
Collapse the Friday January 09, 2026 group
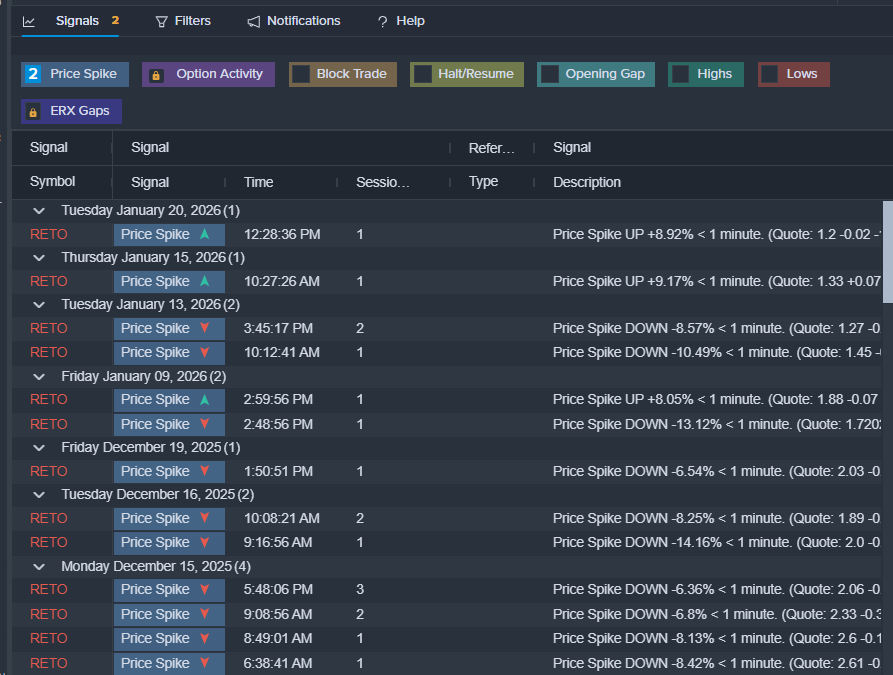39,376
